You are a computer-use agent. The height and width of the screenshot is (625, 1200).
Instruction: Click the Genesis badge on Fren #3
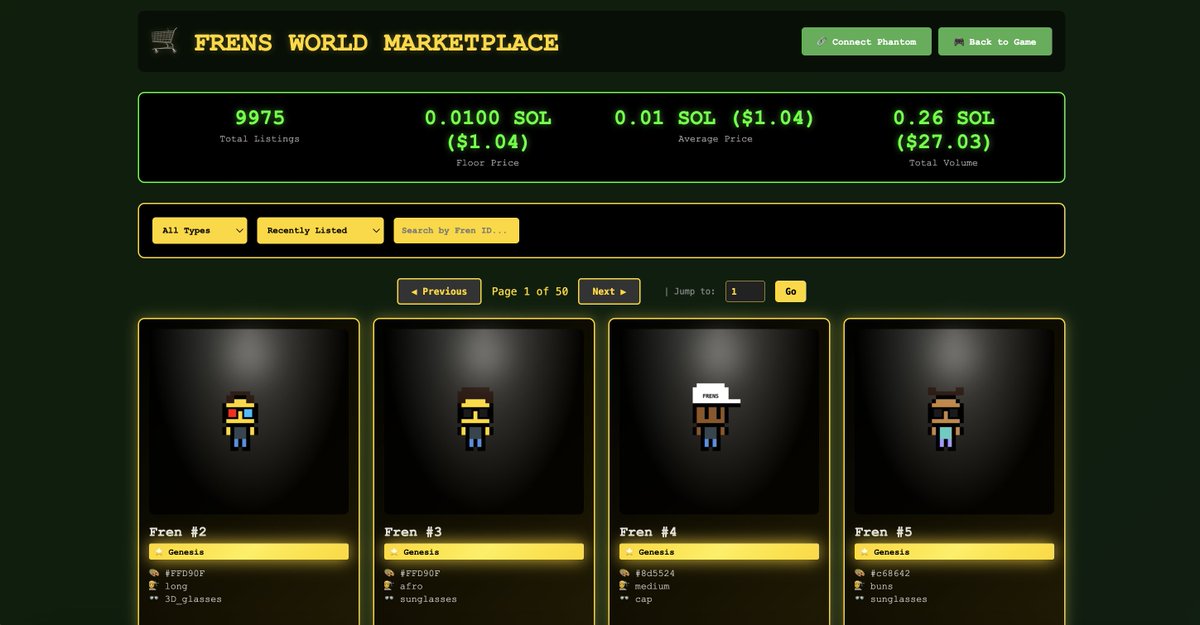coord(484,552)
